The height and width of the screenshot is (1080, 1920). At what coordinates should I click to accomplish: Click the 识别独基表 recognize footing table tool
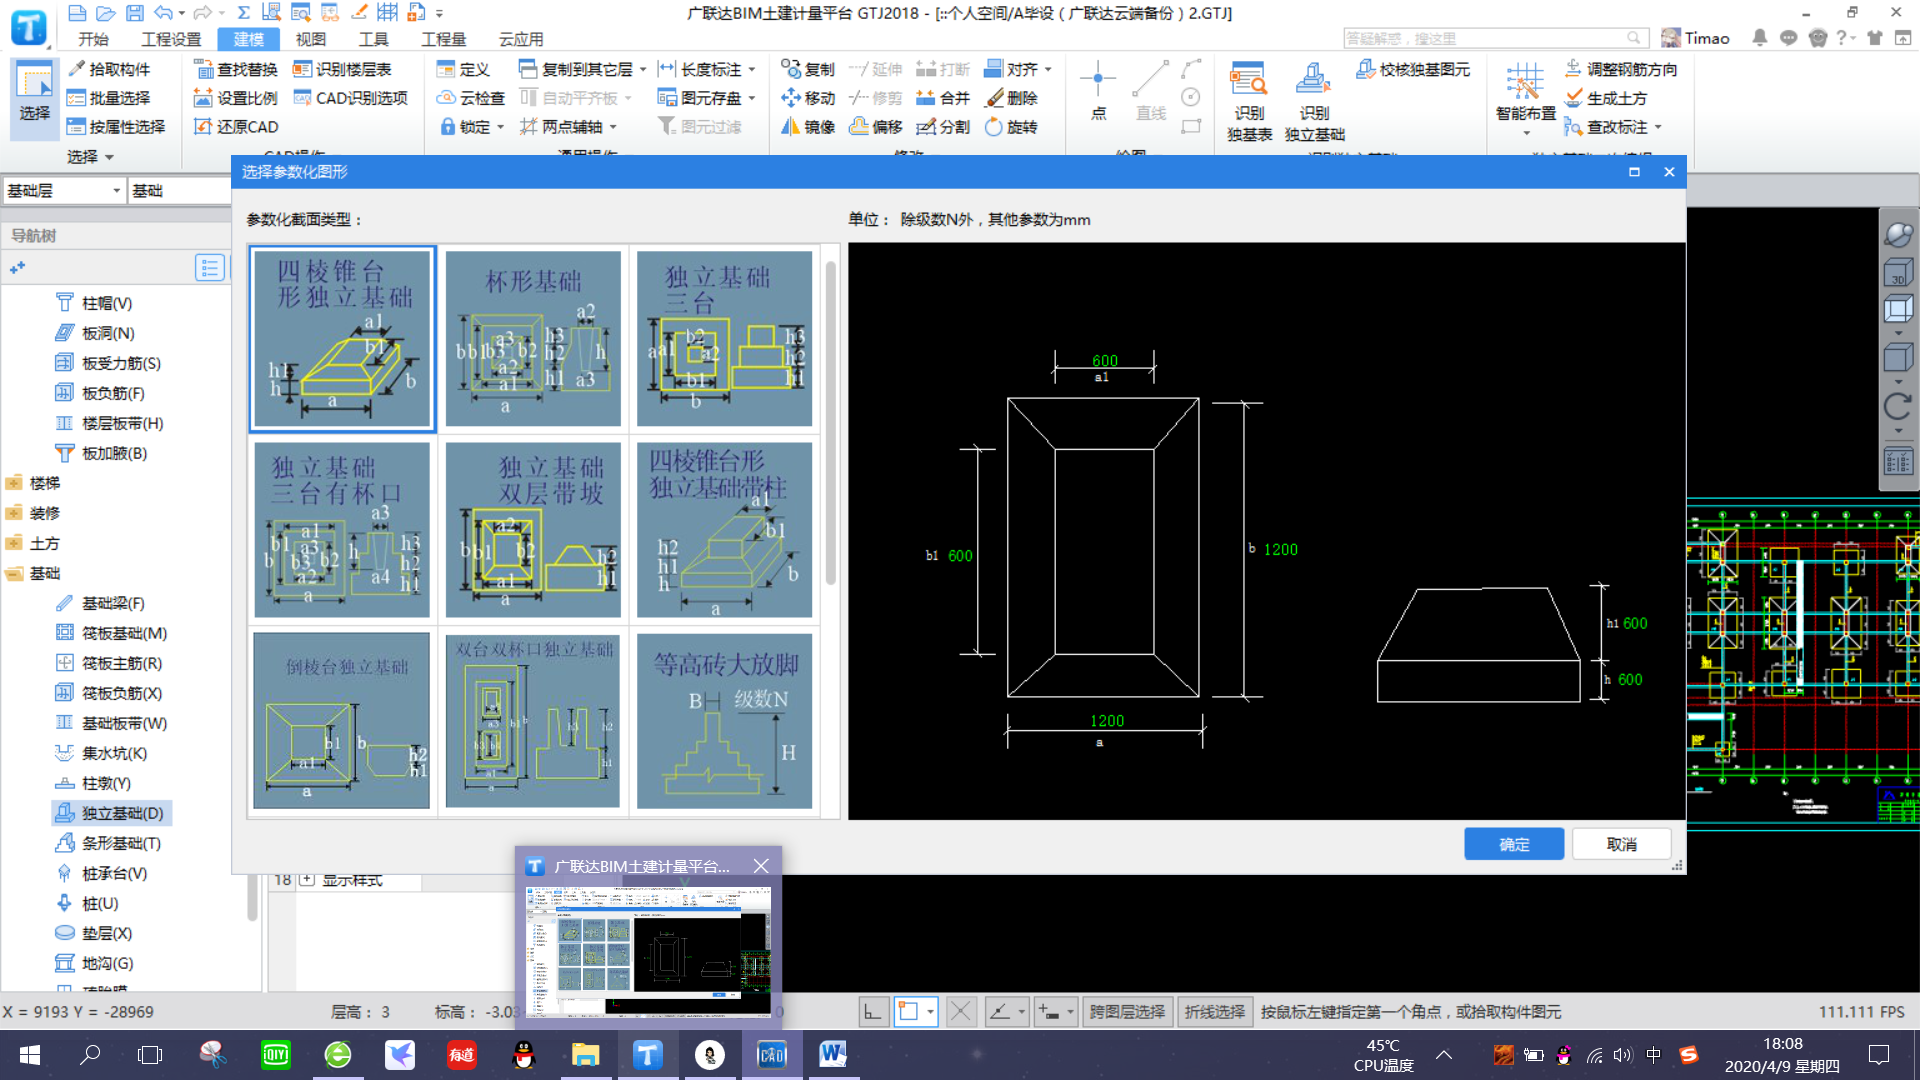pos(1249,102)
